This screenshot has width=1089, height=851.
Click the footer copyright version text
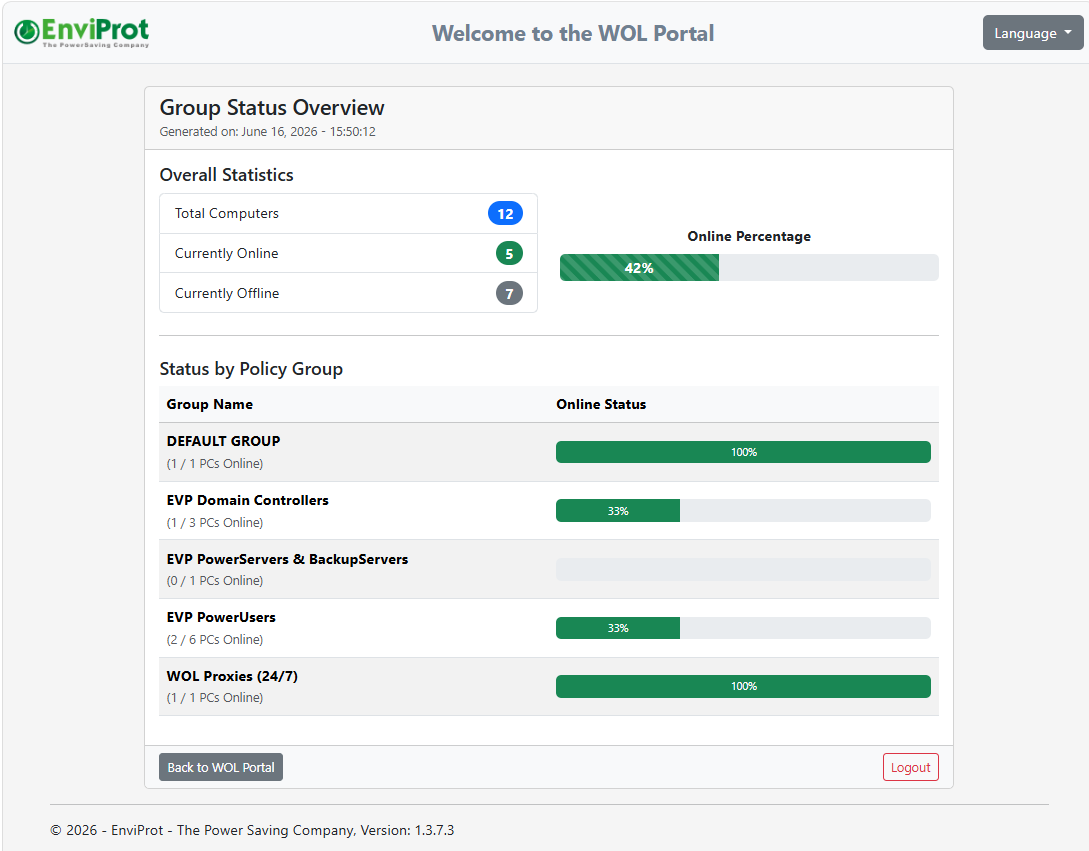tap(252, 830)
